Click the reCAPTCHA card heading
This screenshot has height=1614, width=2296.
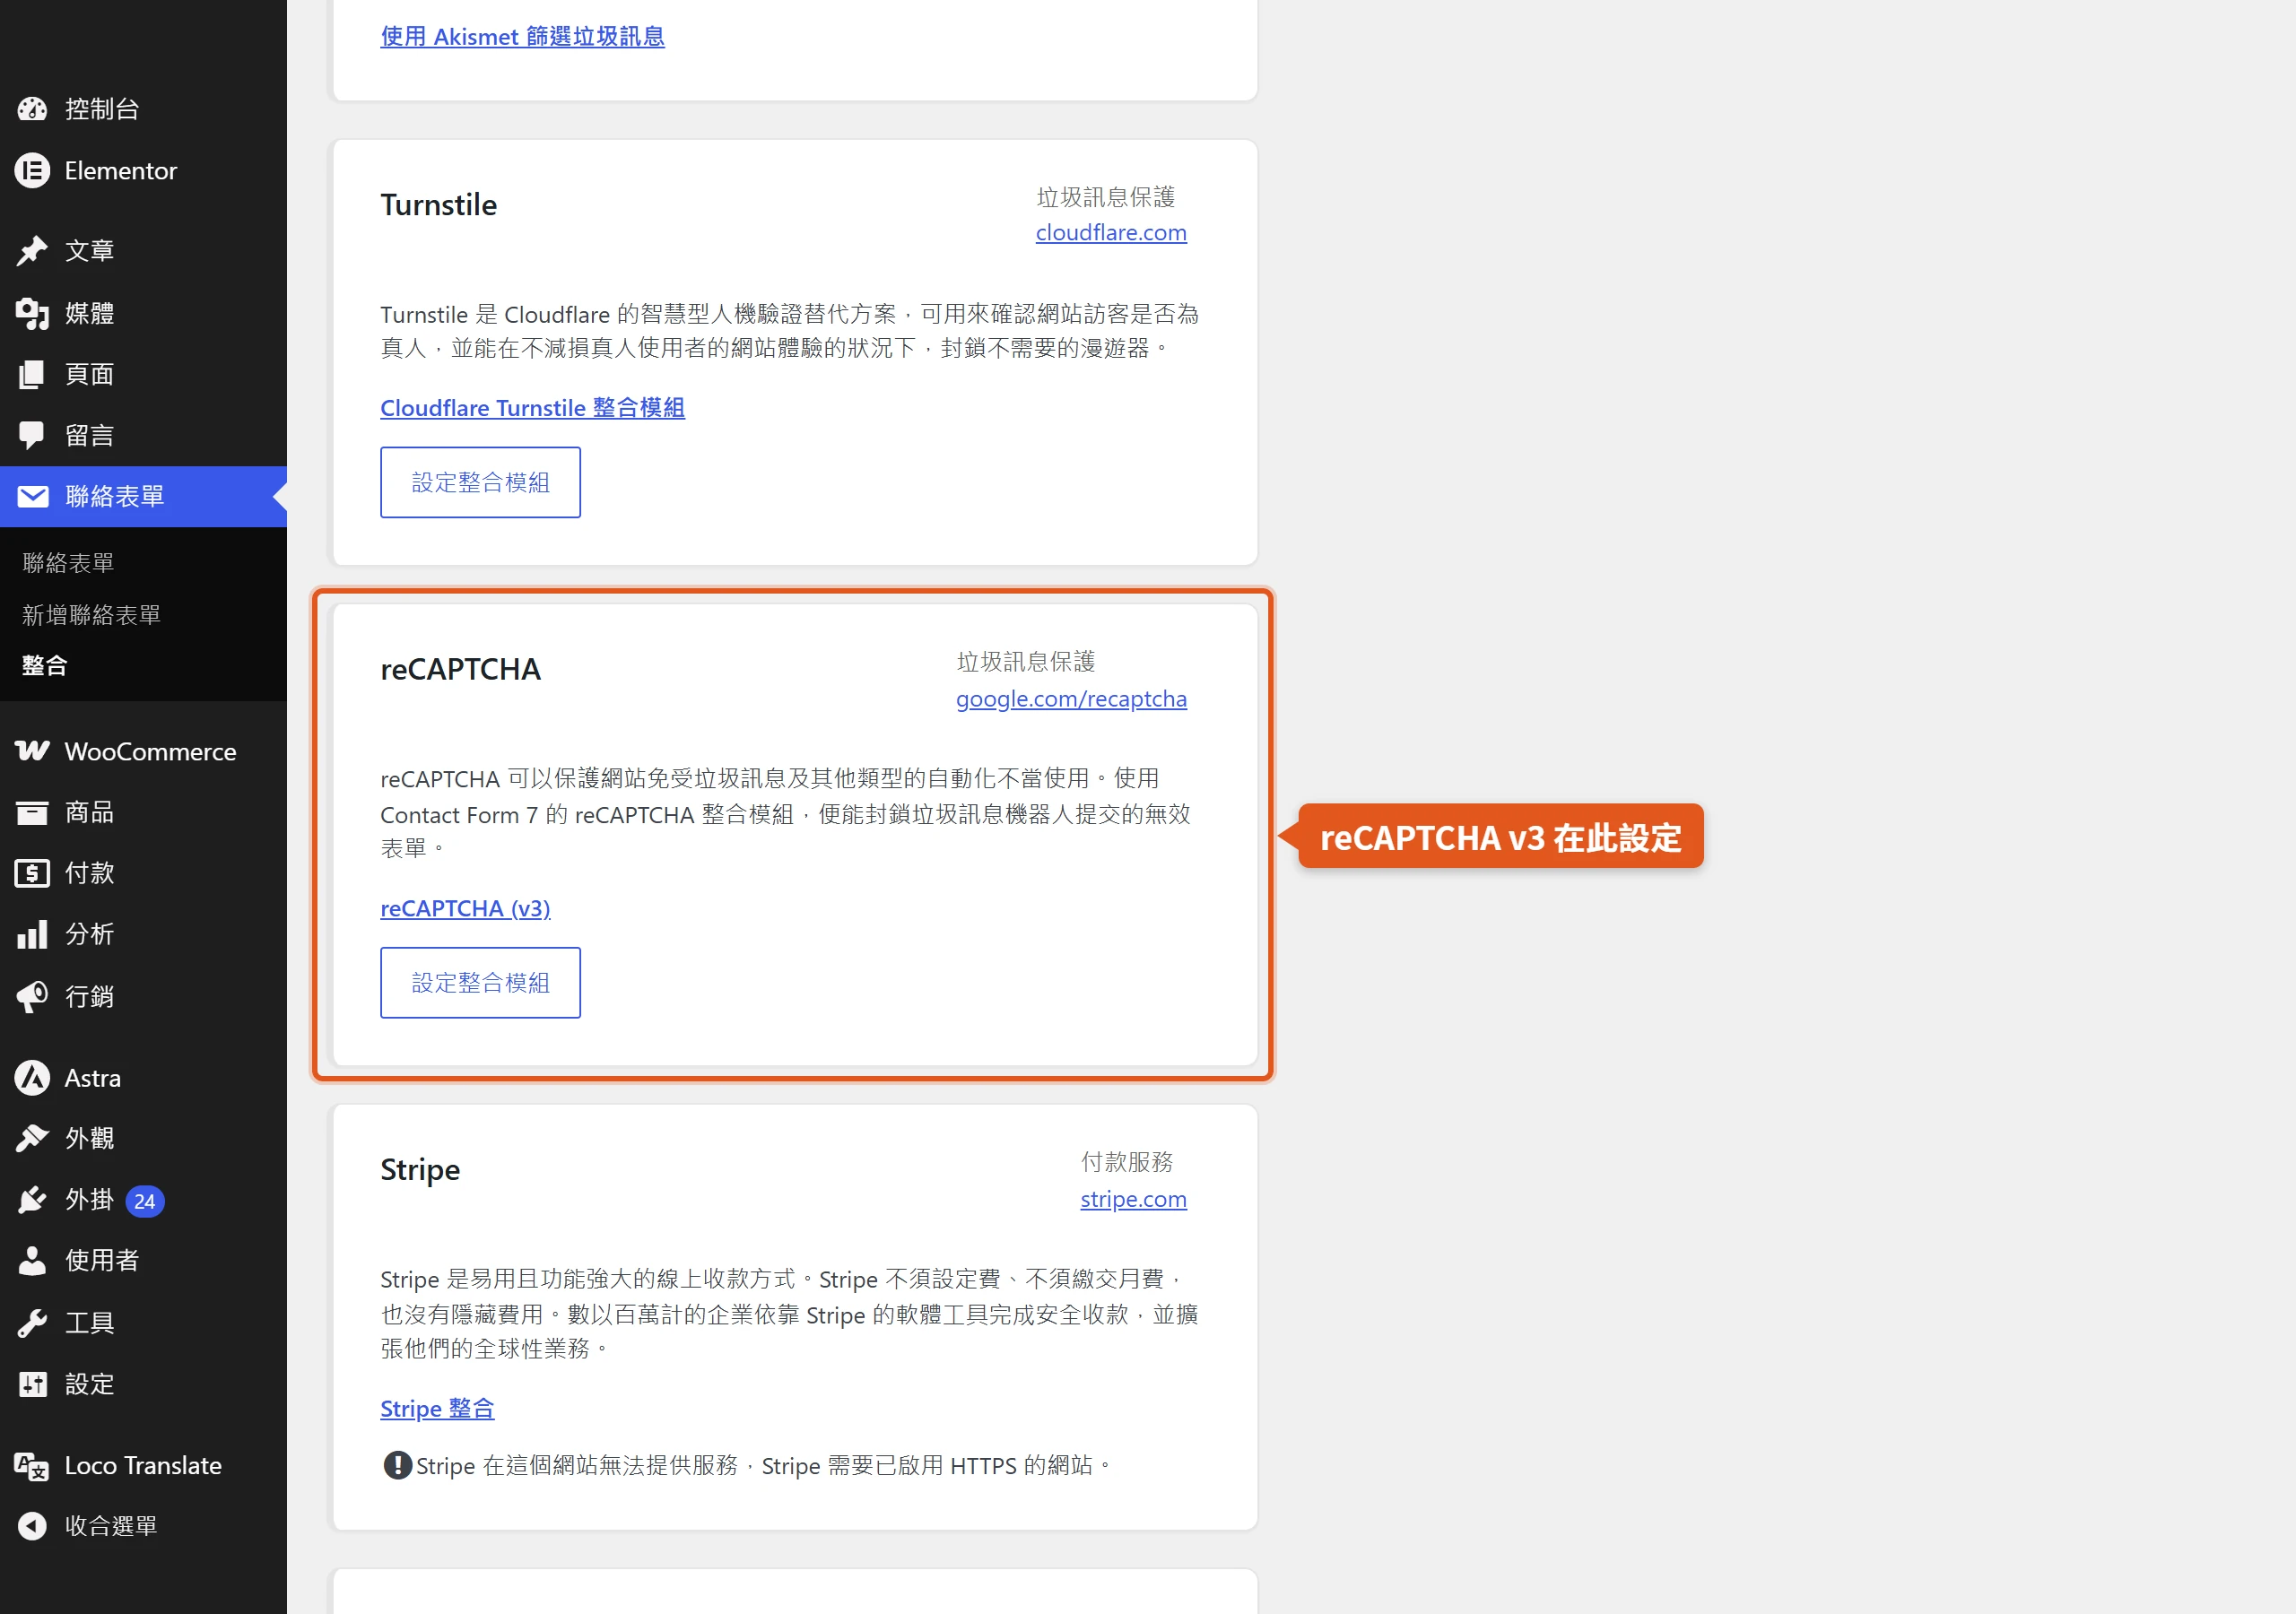[460, 670]
